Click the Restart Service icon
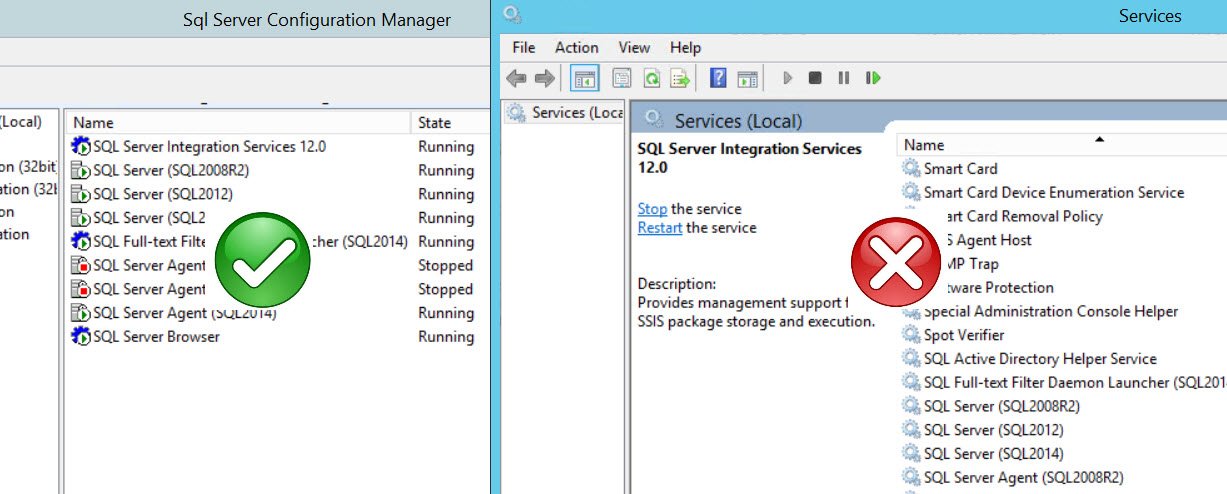 tap(873, 78)
